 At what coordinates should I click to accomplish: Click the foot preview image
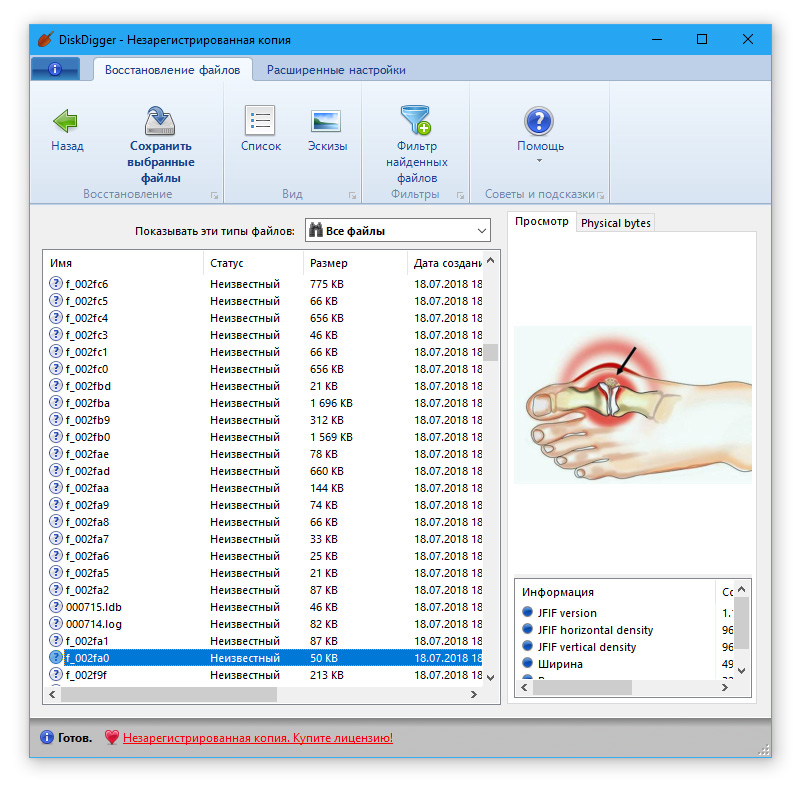coord(632,405)
